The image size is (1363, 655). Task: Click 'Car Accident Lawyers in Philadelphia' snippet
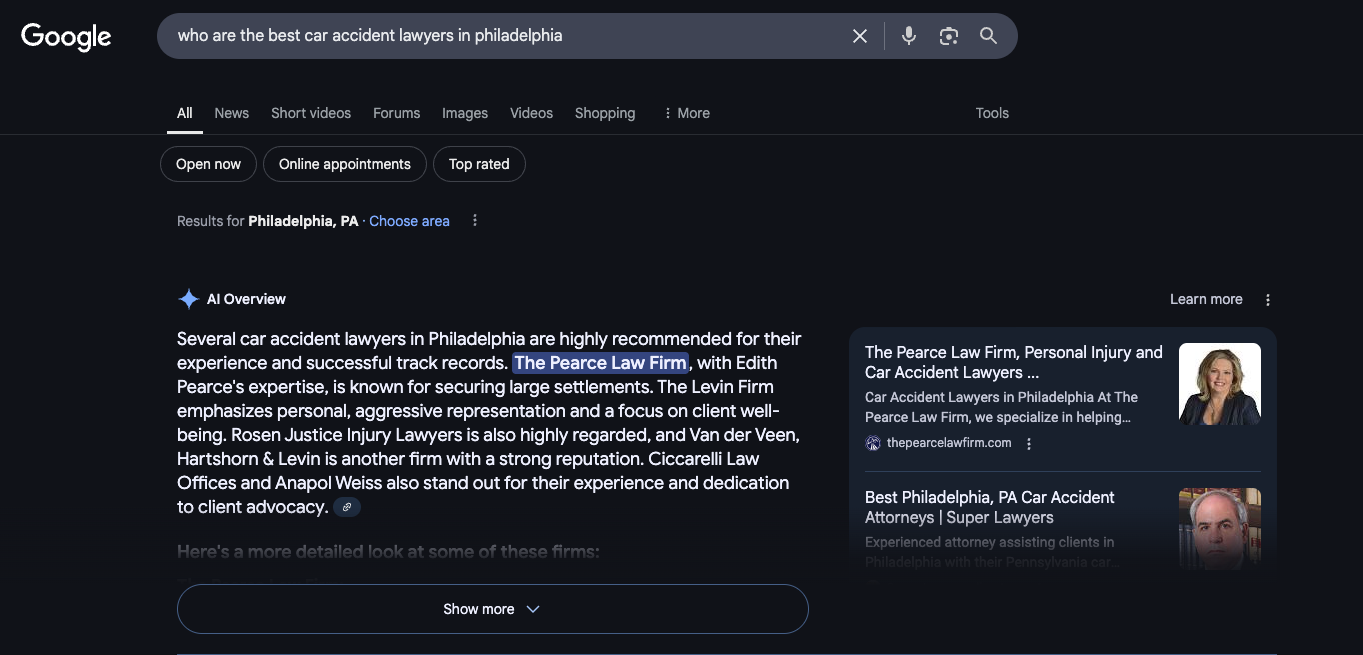coord(1001,407)
